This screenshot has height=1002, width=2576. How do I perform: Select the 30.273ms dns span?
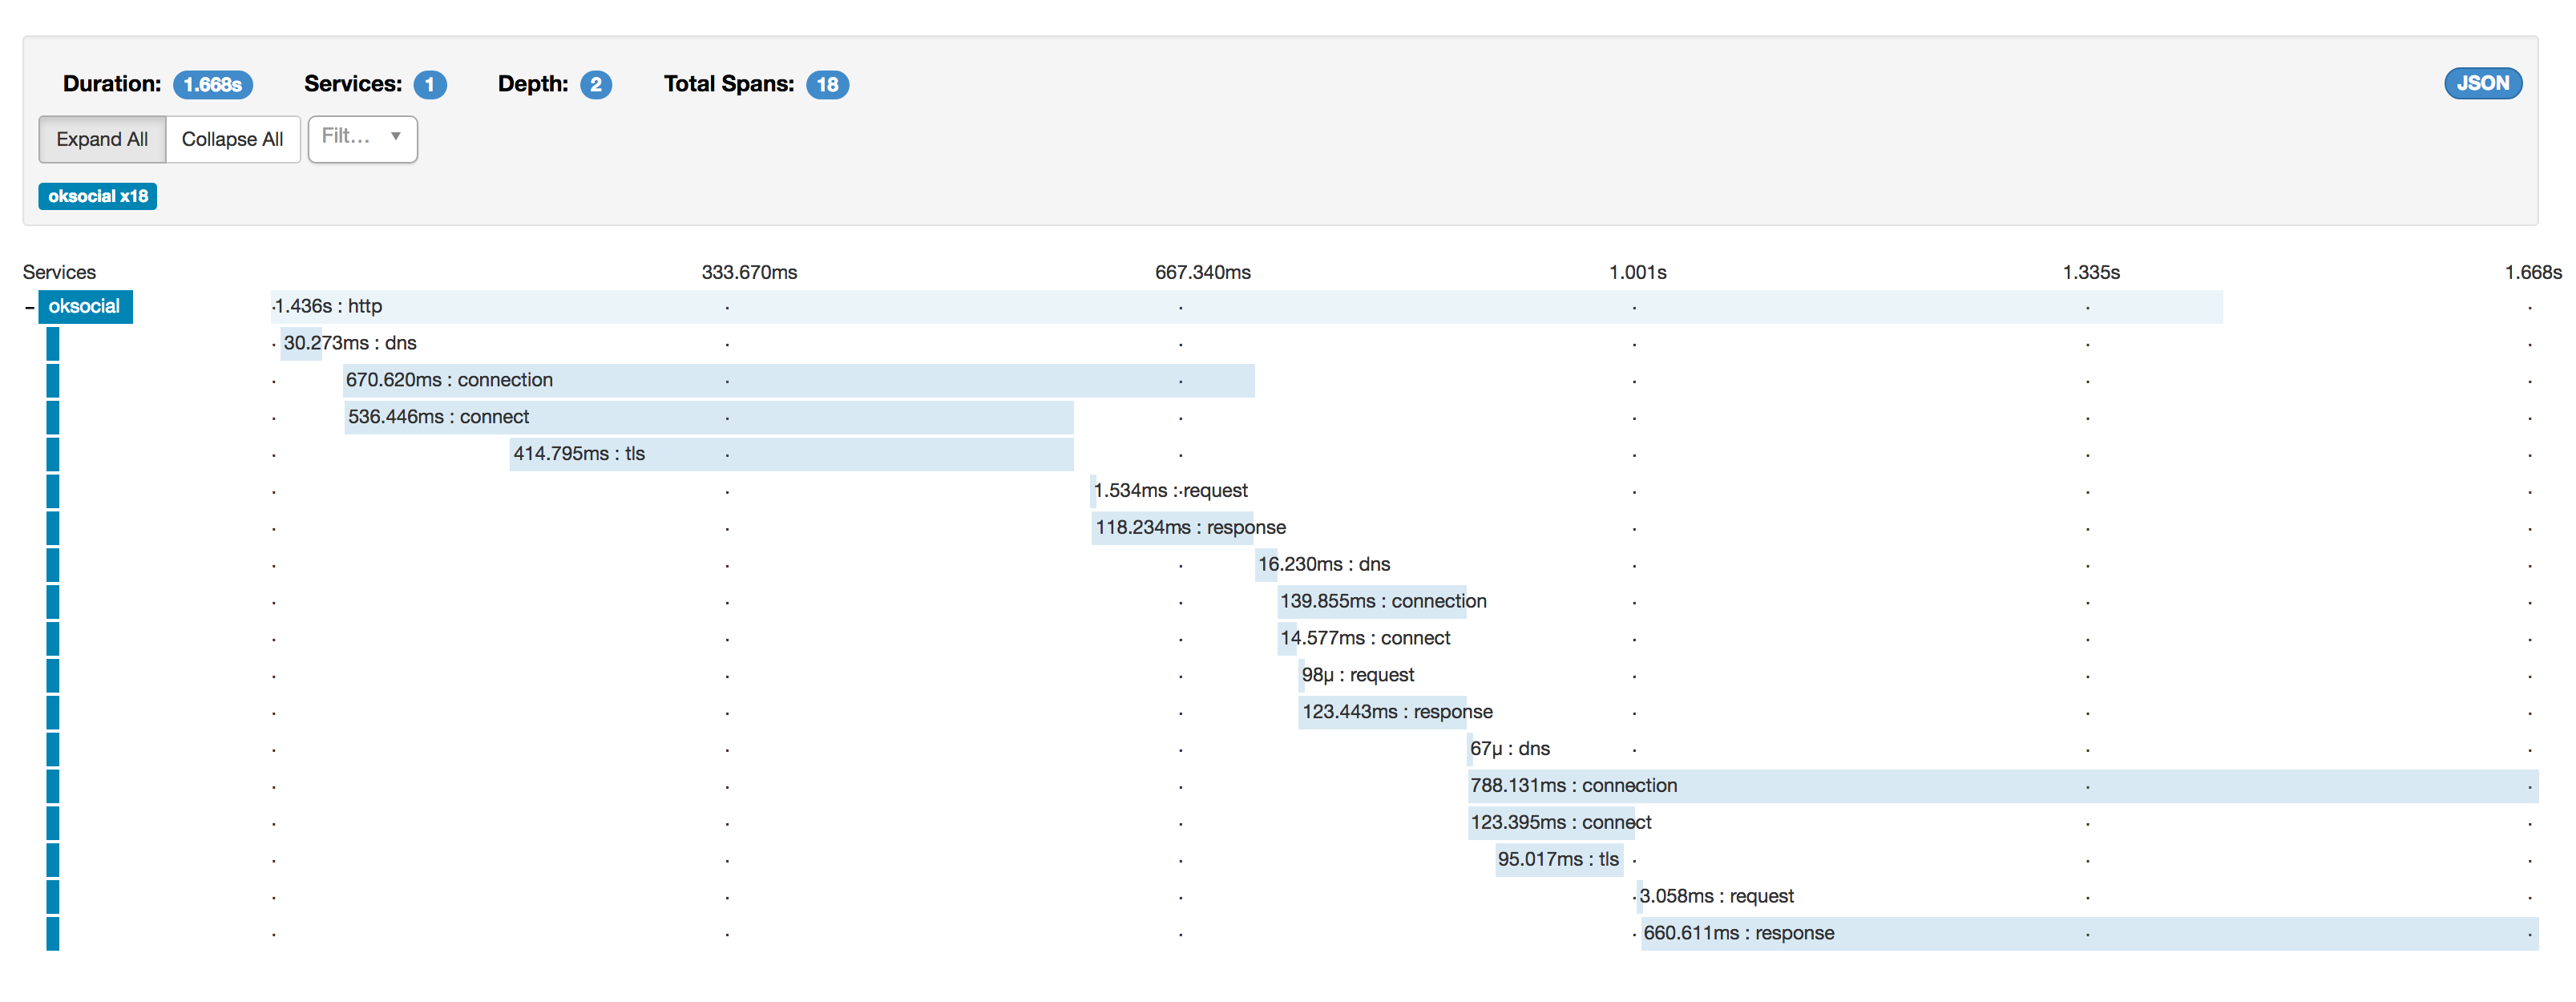click(301, 344)
